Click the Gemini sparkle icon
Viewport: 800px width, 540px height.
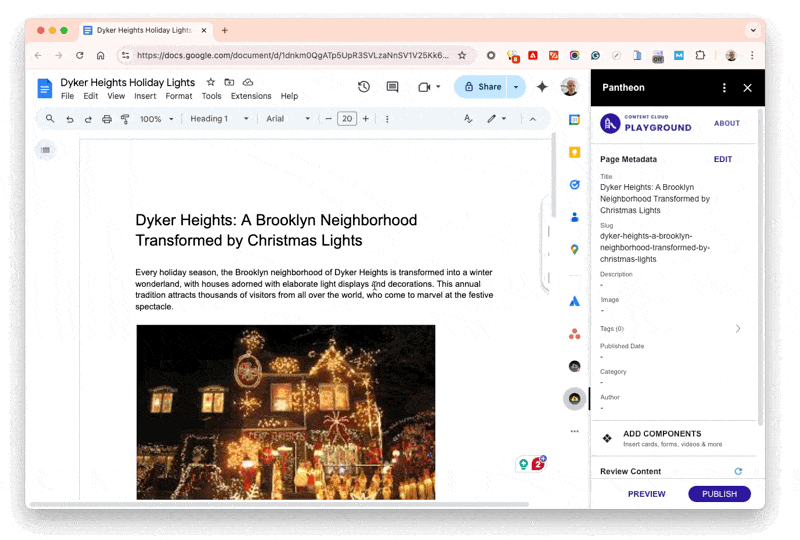(542, 87)
